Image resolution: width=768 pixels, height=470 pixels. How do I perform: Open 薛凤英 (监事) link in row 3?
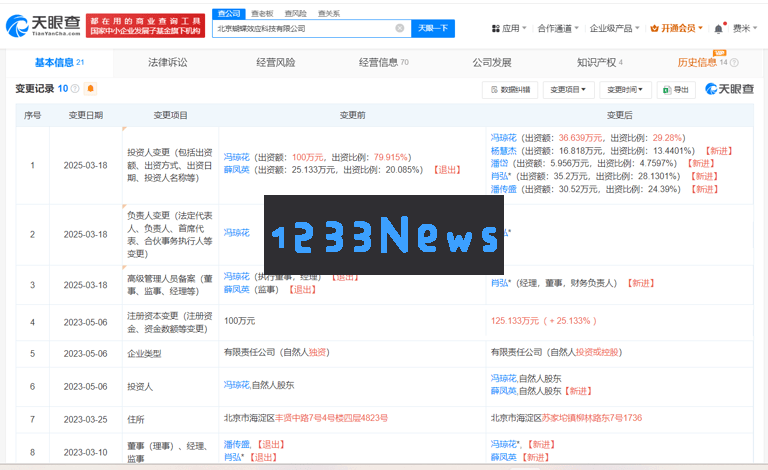[237, 289]
